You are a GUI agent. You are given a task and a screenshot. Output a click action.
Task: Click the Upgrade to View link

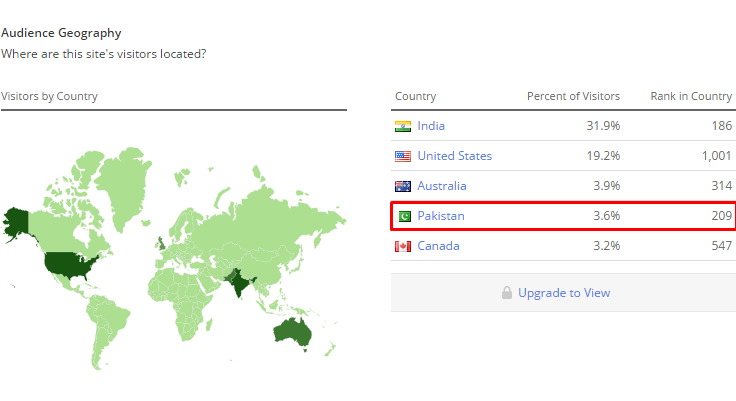coord(564,293)
